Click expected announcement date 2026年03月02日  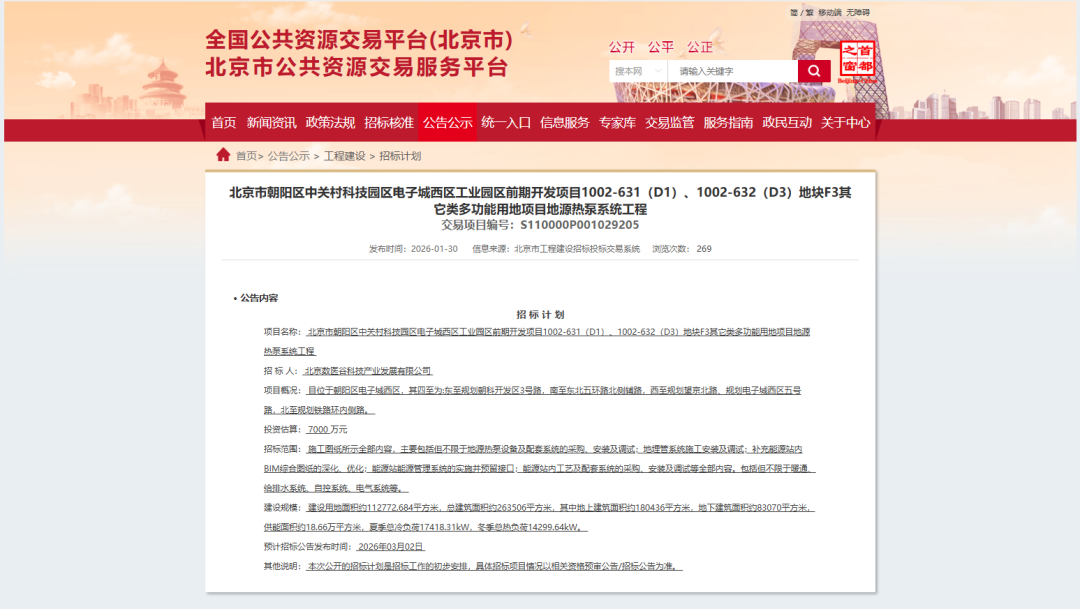tap(391, 546)
